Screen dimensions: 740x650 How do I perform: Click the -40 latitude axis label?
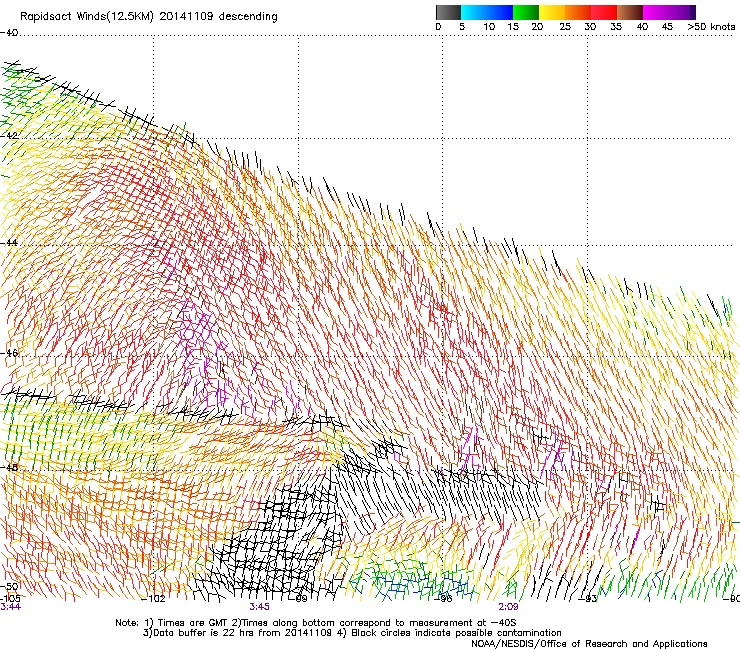click(x=9, y=33)
